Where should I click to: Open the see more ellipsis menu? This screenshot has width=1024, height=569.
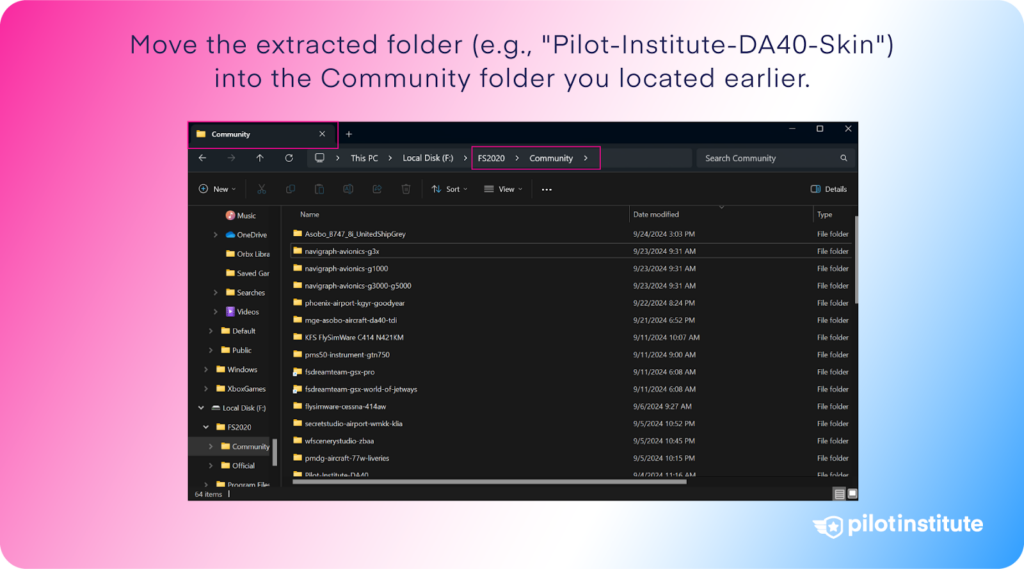coord(547,189)
